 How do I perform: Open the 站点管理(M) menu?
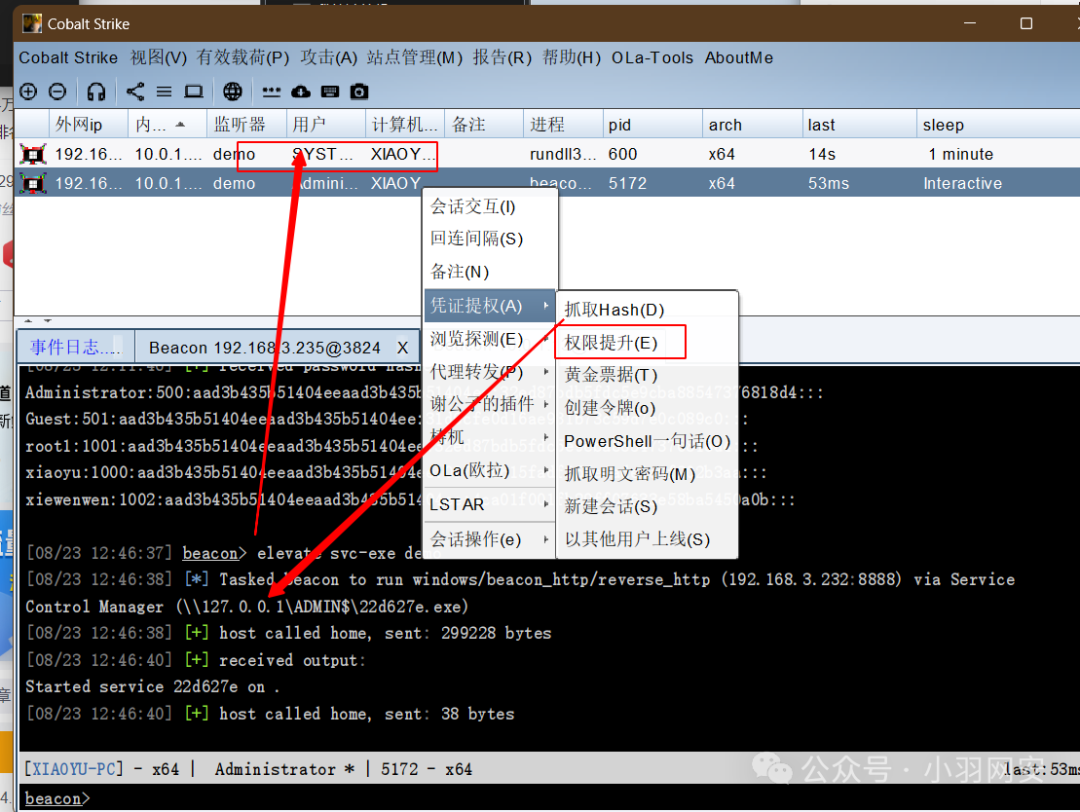415,58
